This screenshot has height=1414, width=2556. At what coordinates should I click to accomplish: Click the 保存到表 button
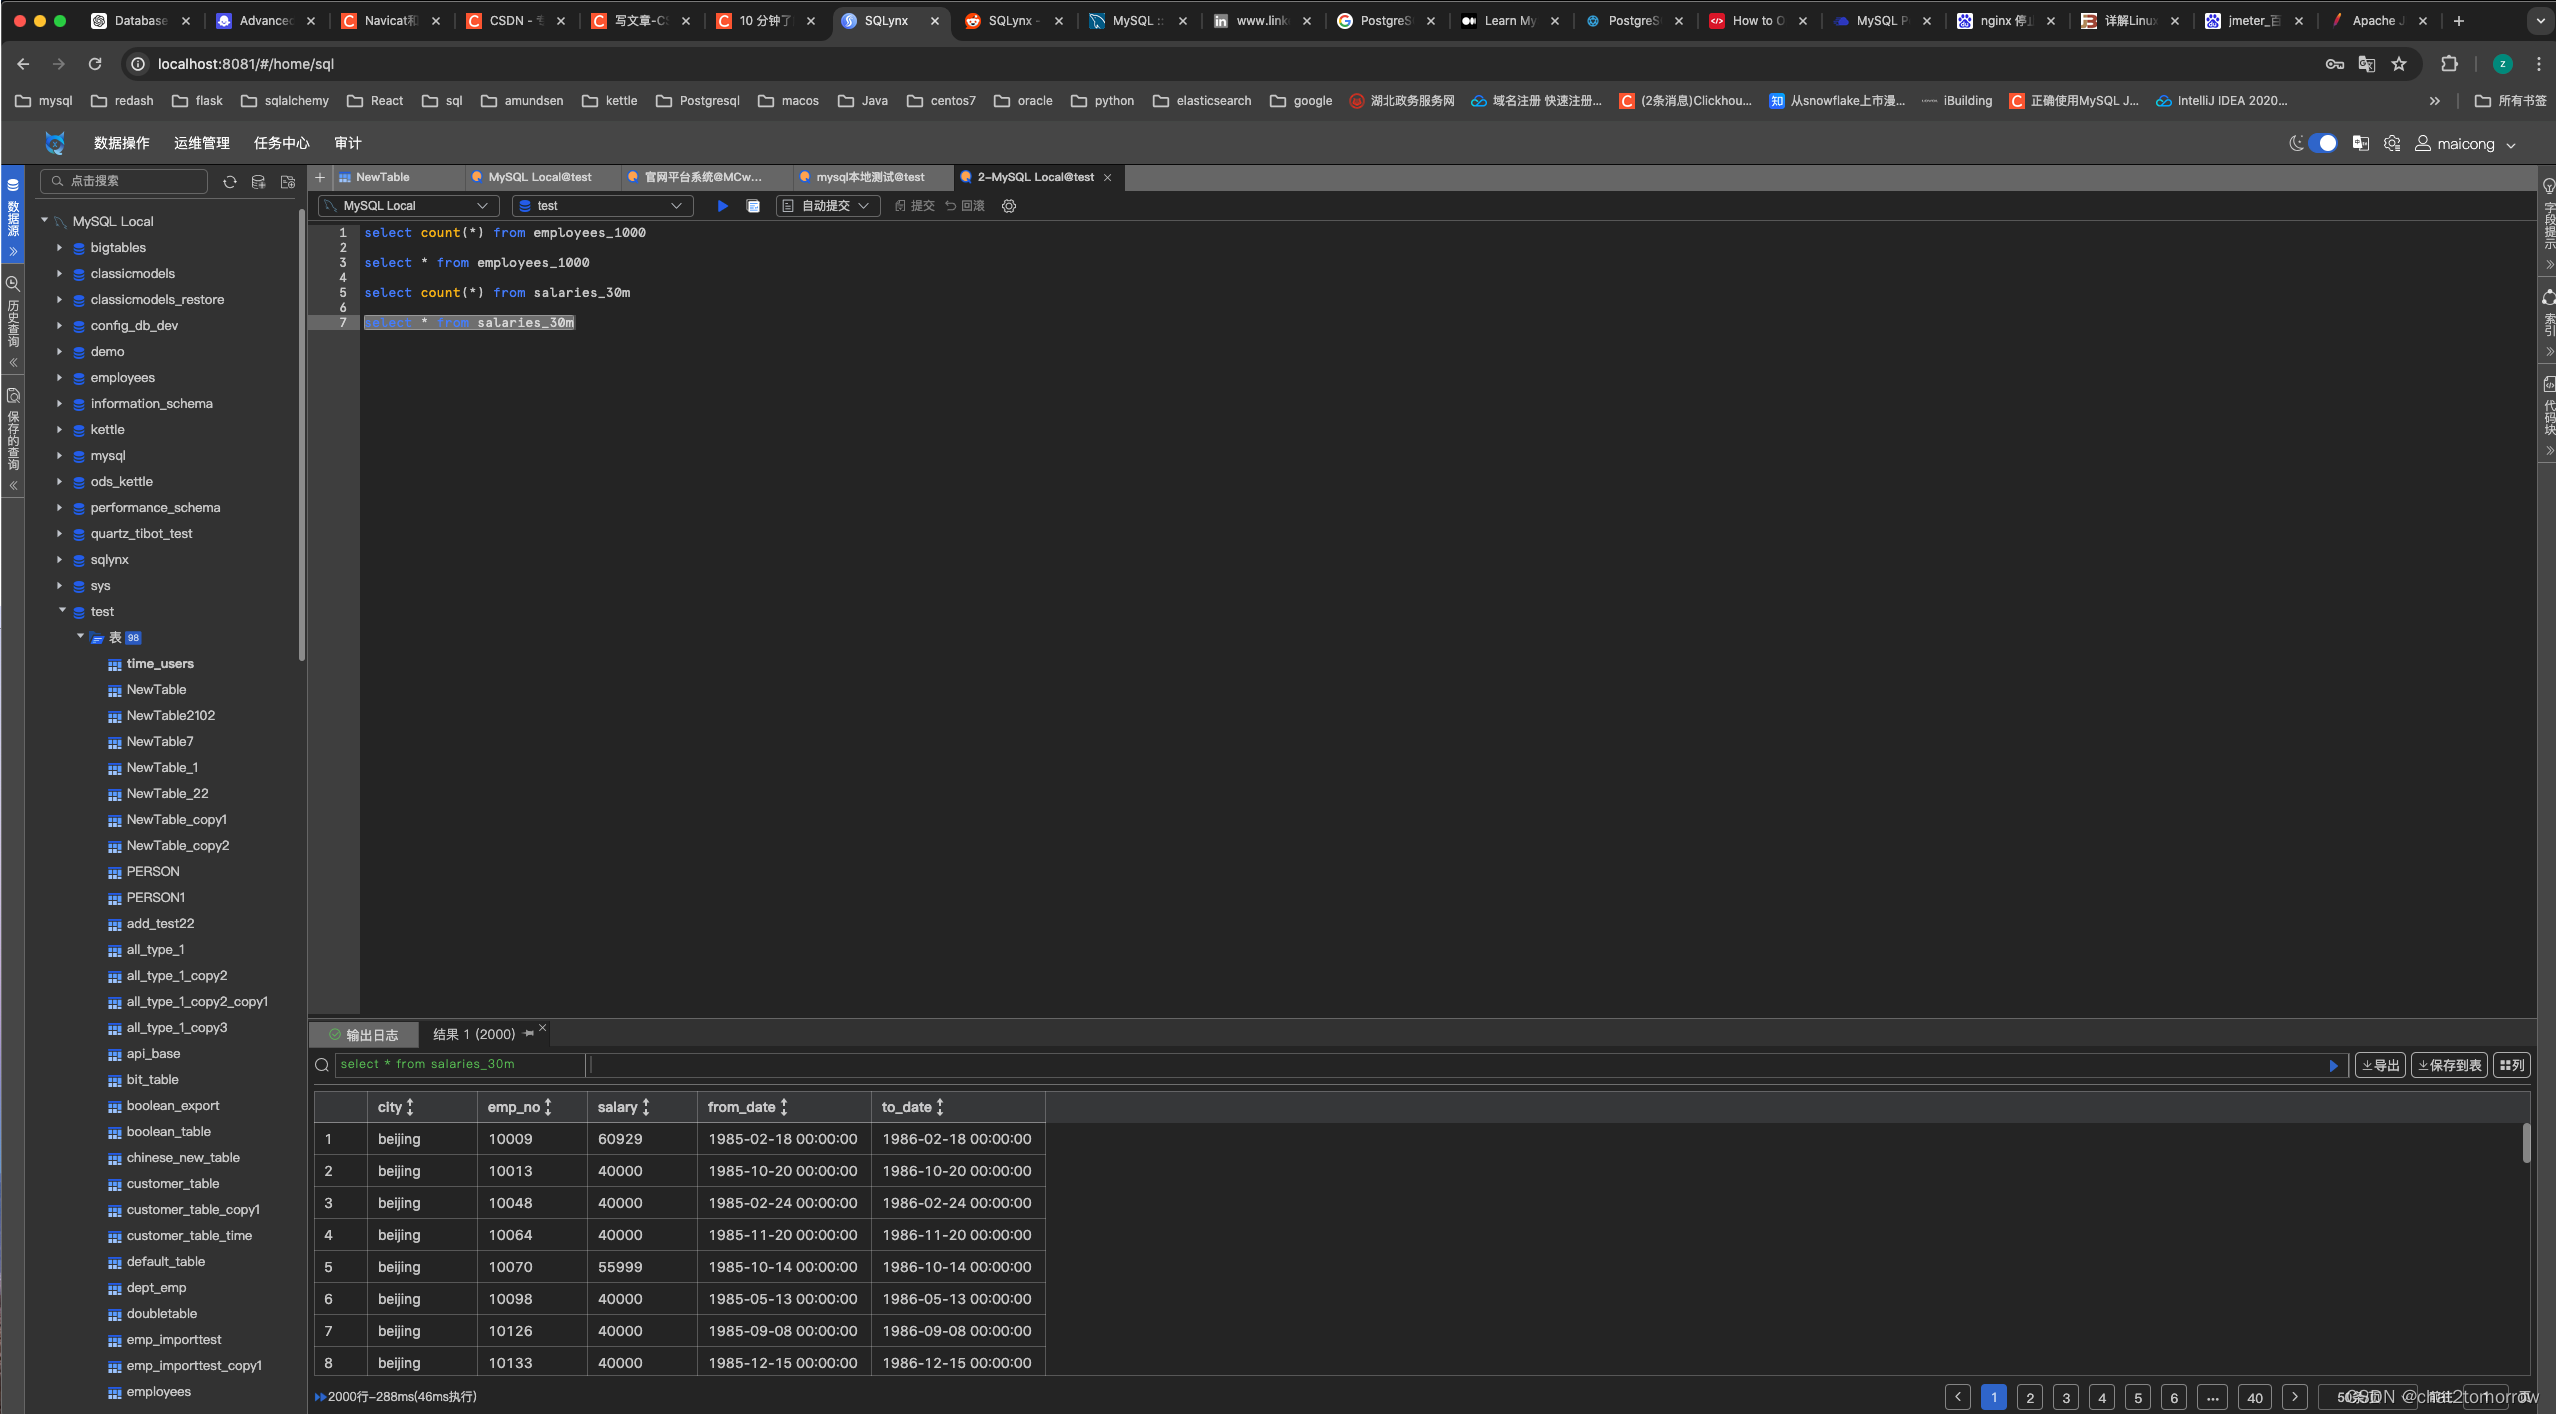(x=2449, y=1064)
